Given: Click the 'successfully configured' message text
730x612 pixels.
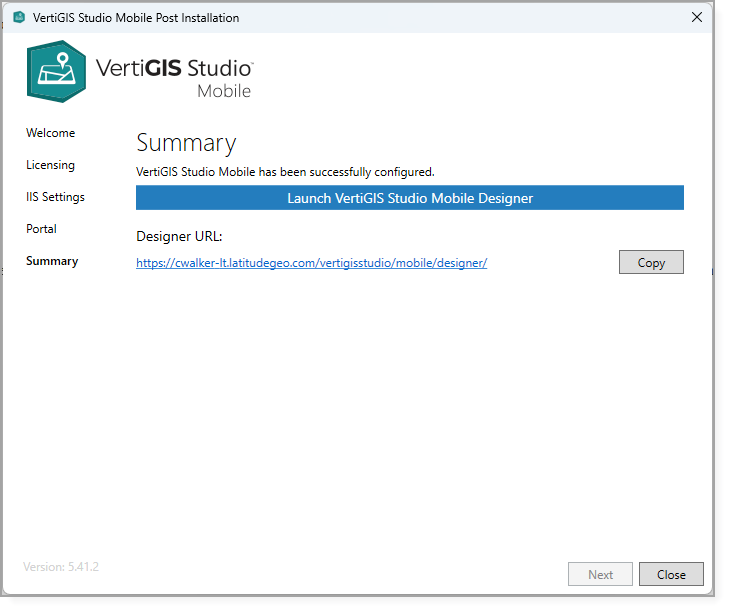Looking at the screenshot, I should pos(285,172).
